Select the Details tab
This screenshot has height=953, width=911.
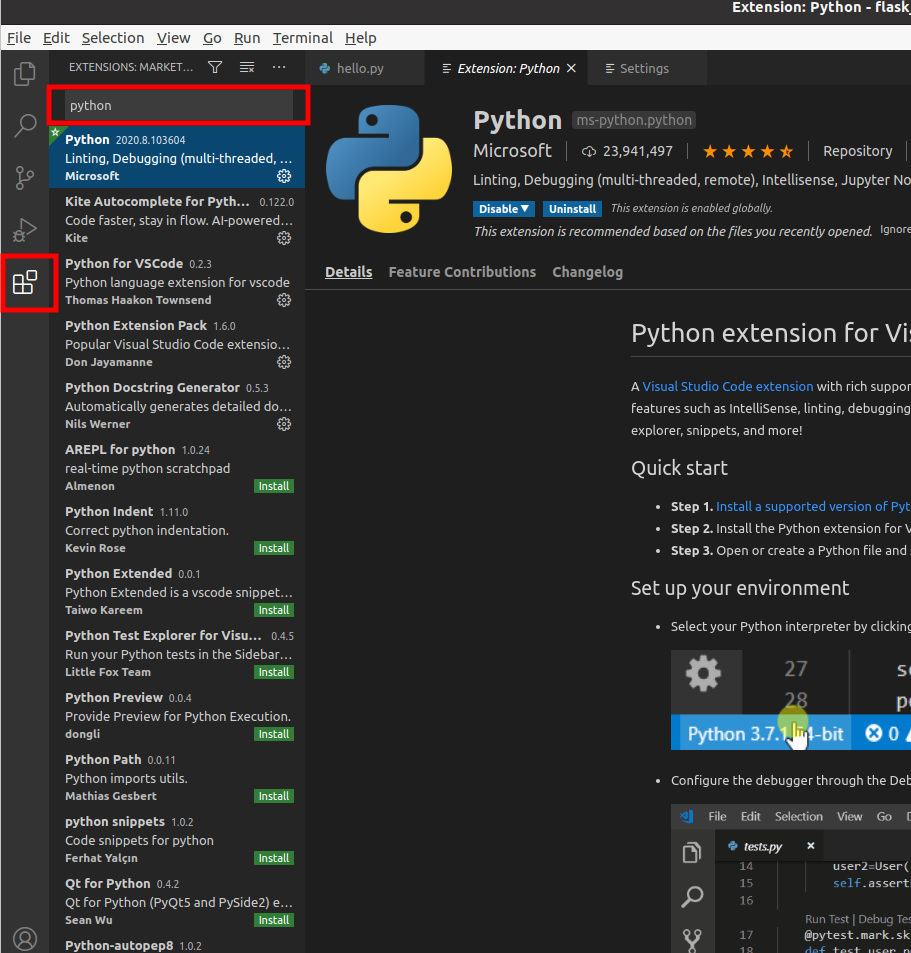tap(348, 272)
